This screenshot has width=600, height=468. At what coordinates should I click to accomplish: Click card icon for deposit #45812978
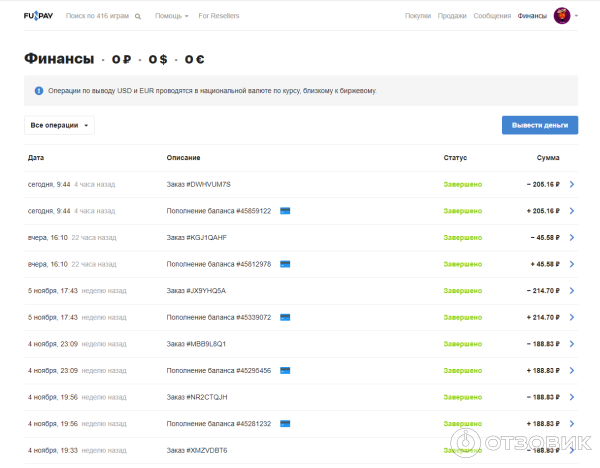pyautogui.click(x=285, y=264)
